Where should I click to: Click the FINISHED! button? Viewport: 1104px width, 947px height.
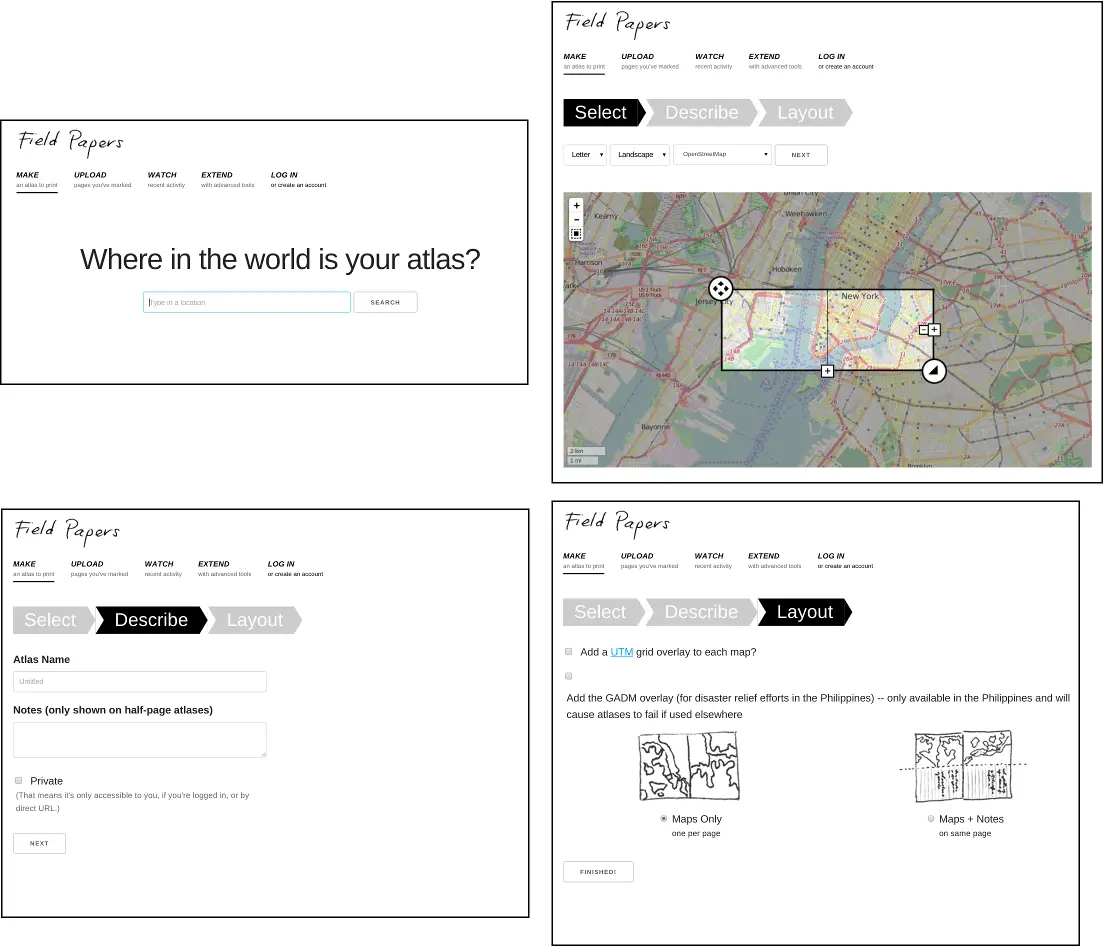598,872
